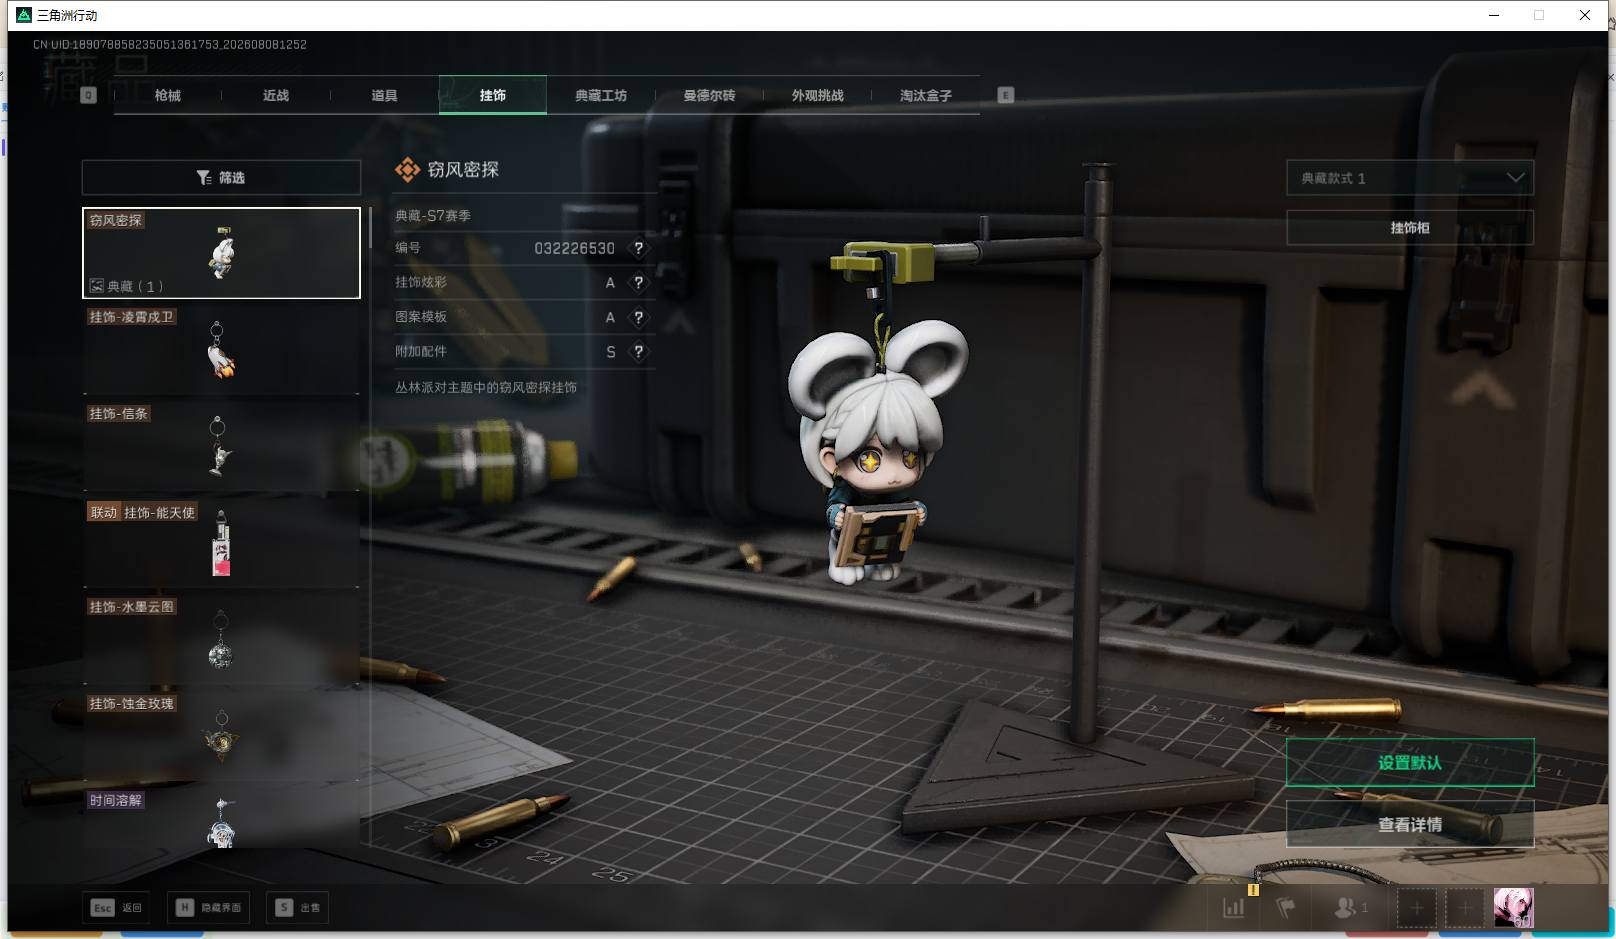Minimize the 三角洲行动 window
The image size is (1616, 939).
[x=1494, y=15]
